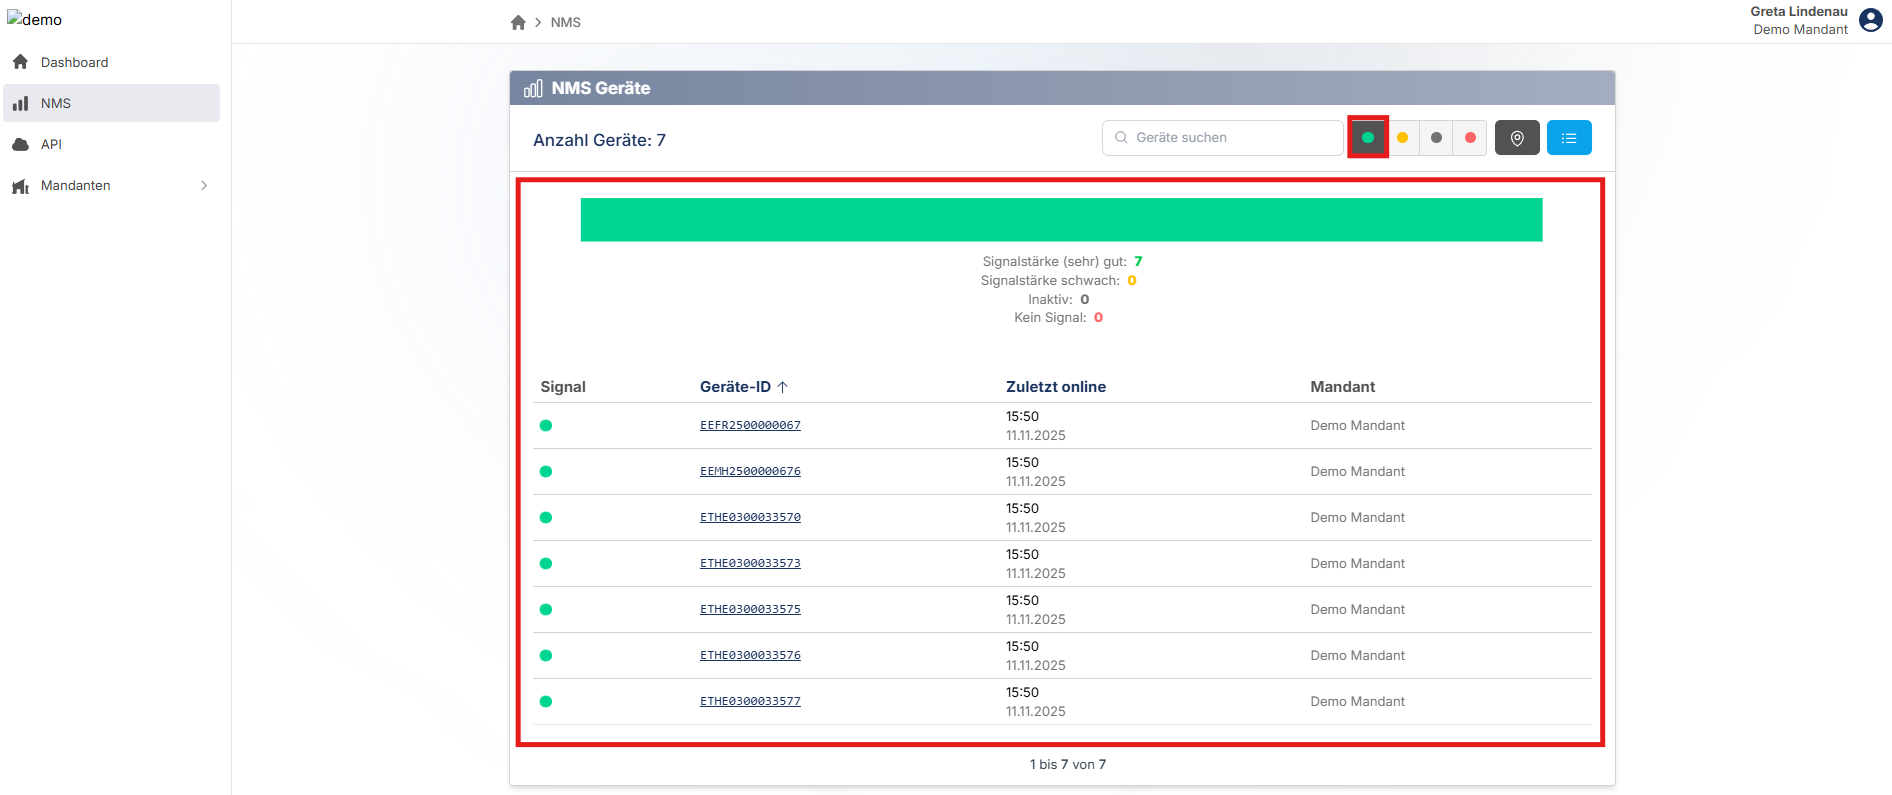Expand the Mandanten submenu chevron
This screenshot has height=795, width=1892.
(204, 186)
